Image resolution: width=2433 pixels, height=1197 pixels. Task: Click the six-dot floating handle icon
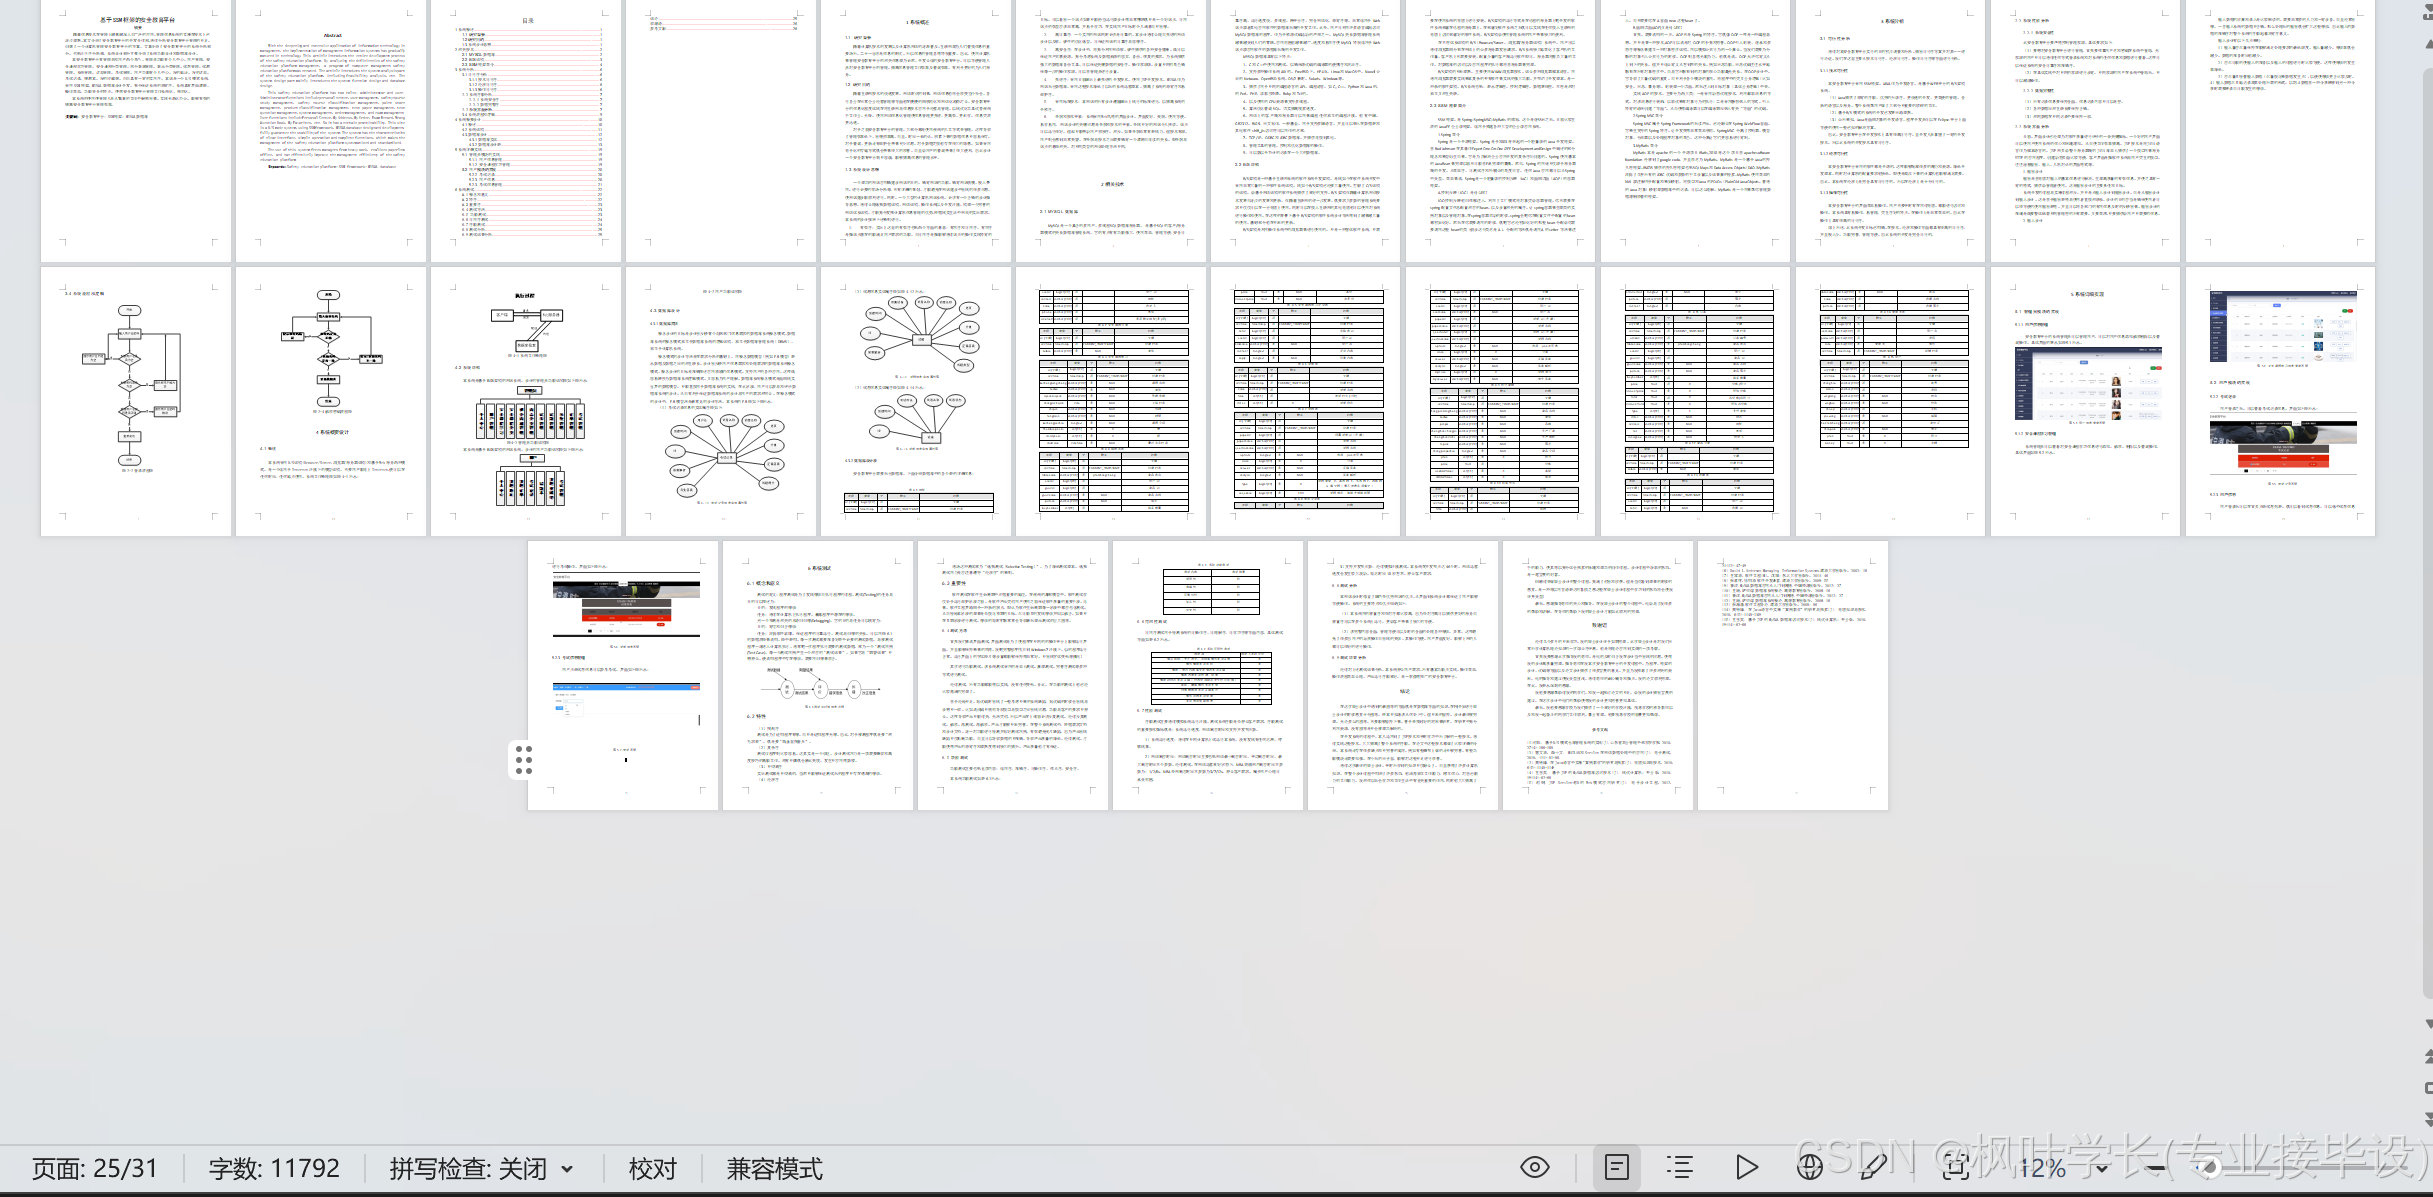click(524, 760)
